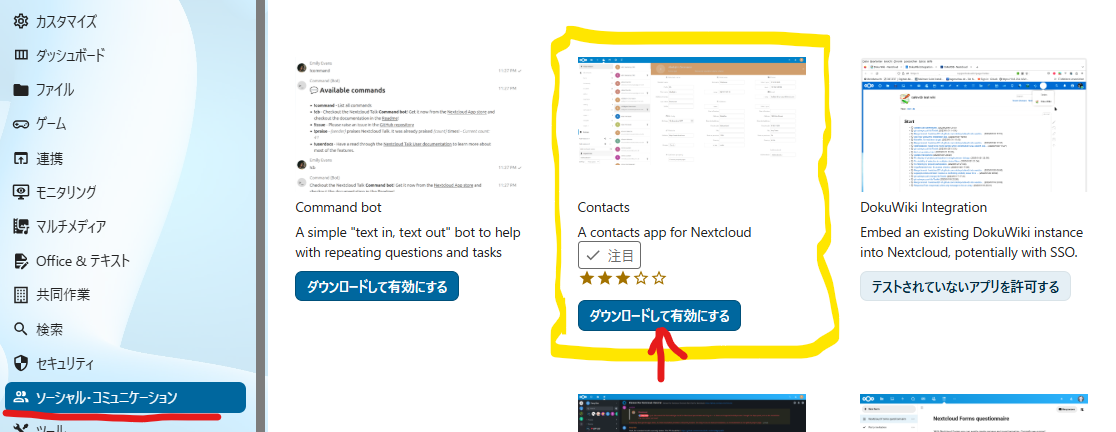
Task: Go to the マルチメディア category
Action: point(125,226)
